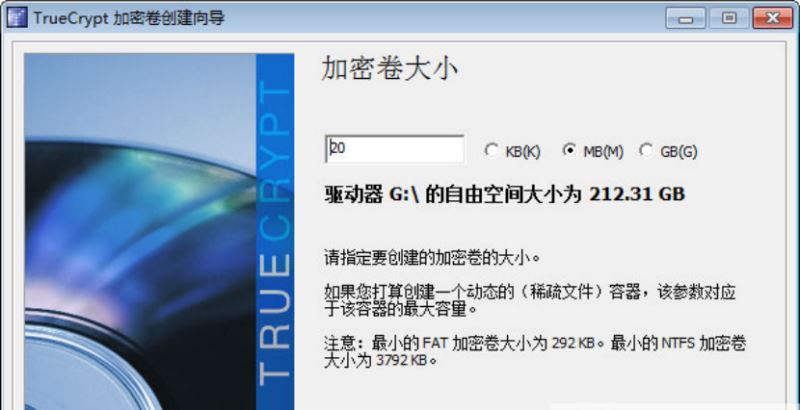Viewport: 800px width, 410px height.
Task: Click the TrueCrypt disc banner image
Action: (x=159, y=232)
